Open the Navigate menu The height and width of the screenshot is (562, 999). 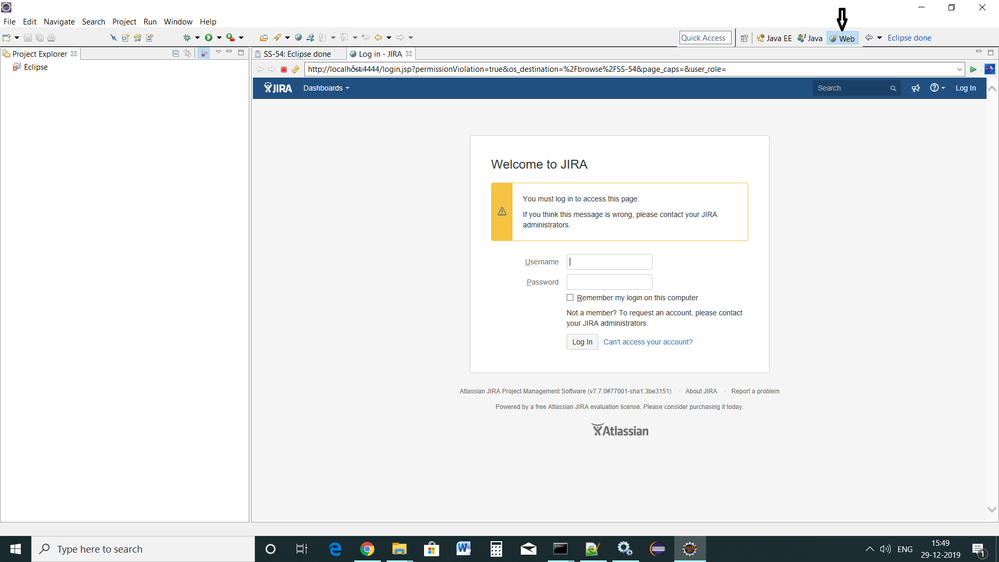[x=59, y=22]
